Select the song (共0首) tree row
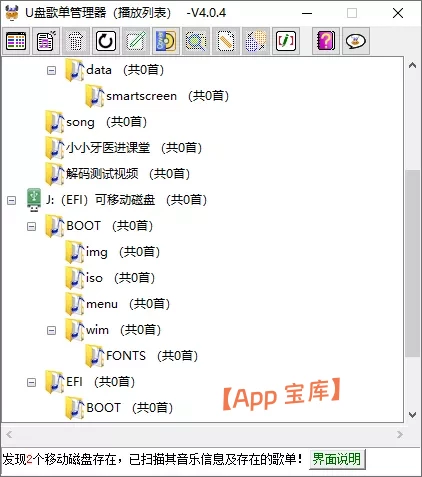 click(106, 122)
